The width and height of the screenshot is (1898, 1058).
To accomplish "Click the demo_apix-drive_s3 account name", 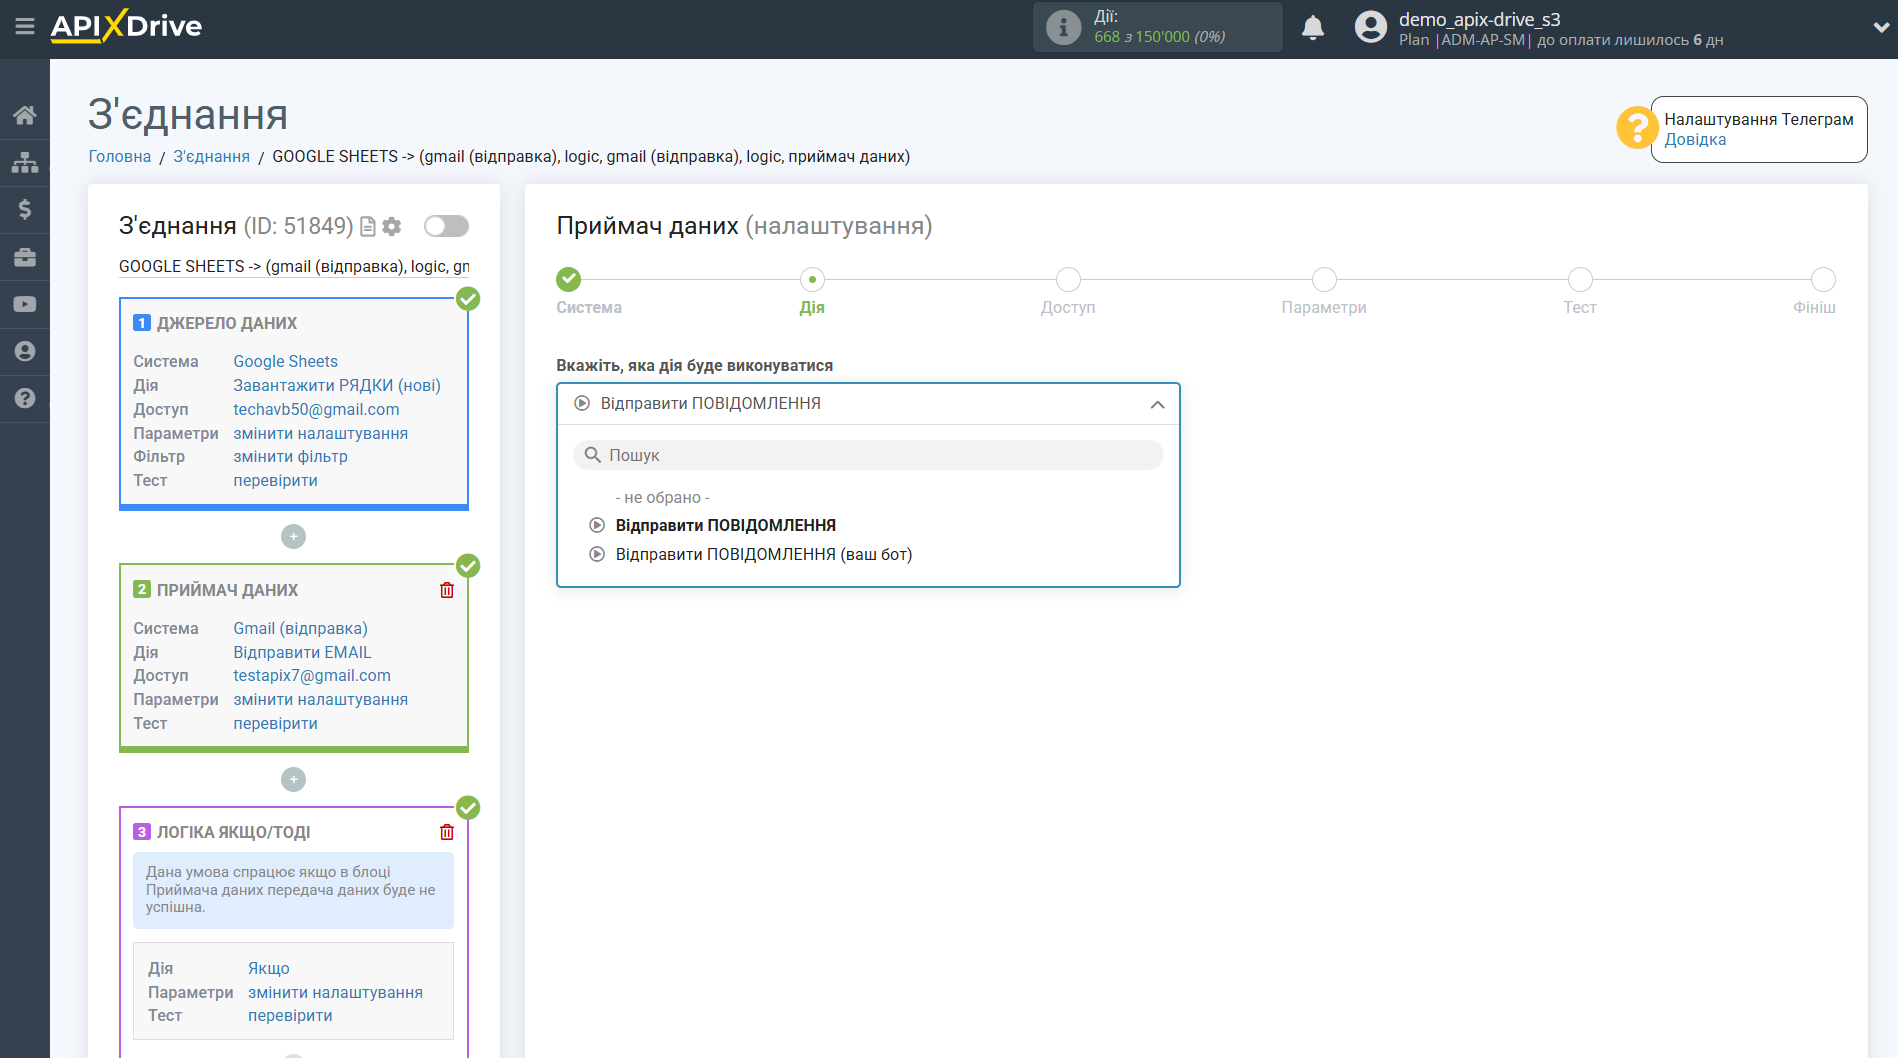I will click(1479, 19).
